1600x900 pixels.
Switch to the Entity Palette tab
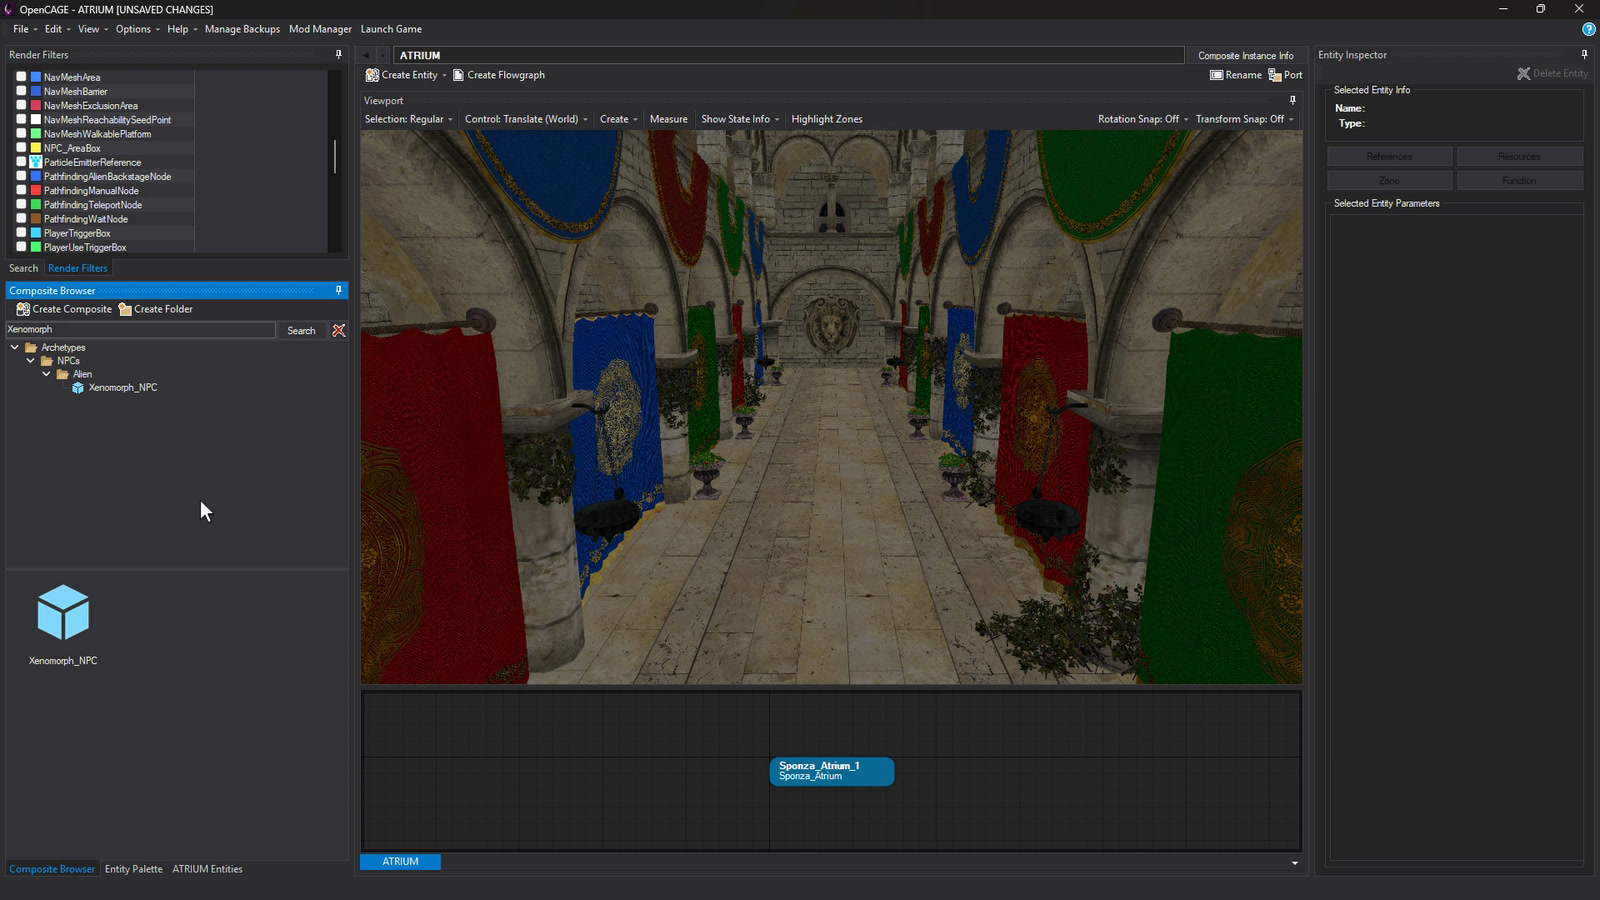point(133,869)
